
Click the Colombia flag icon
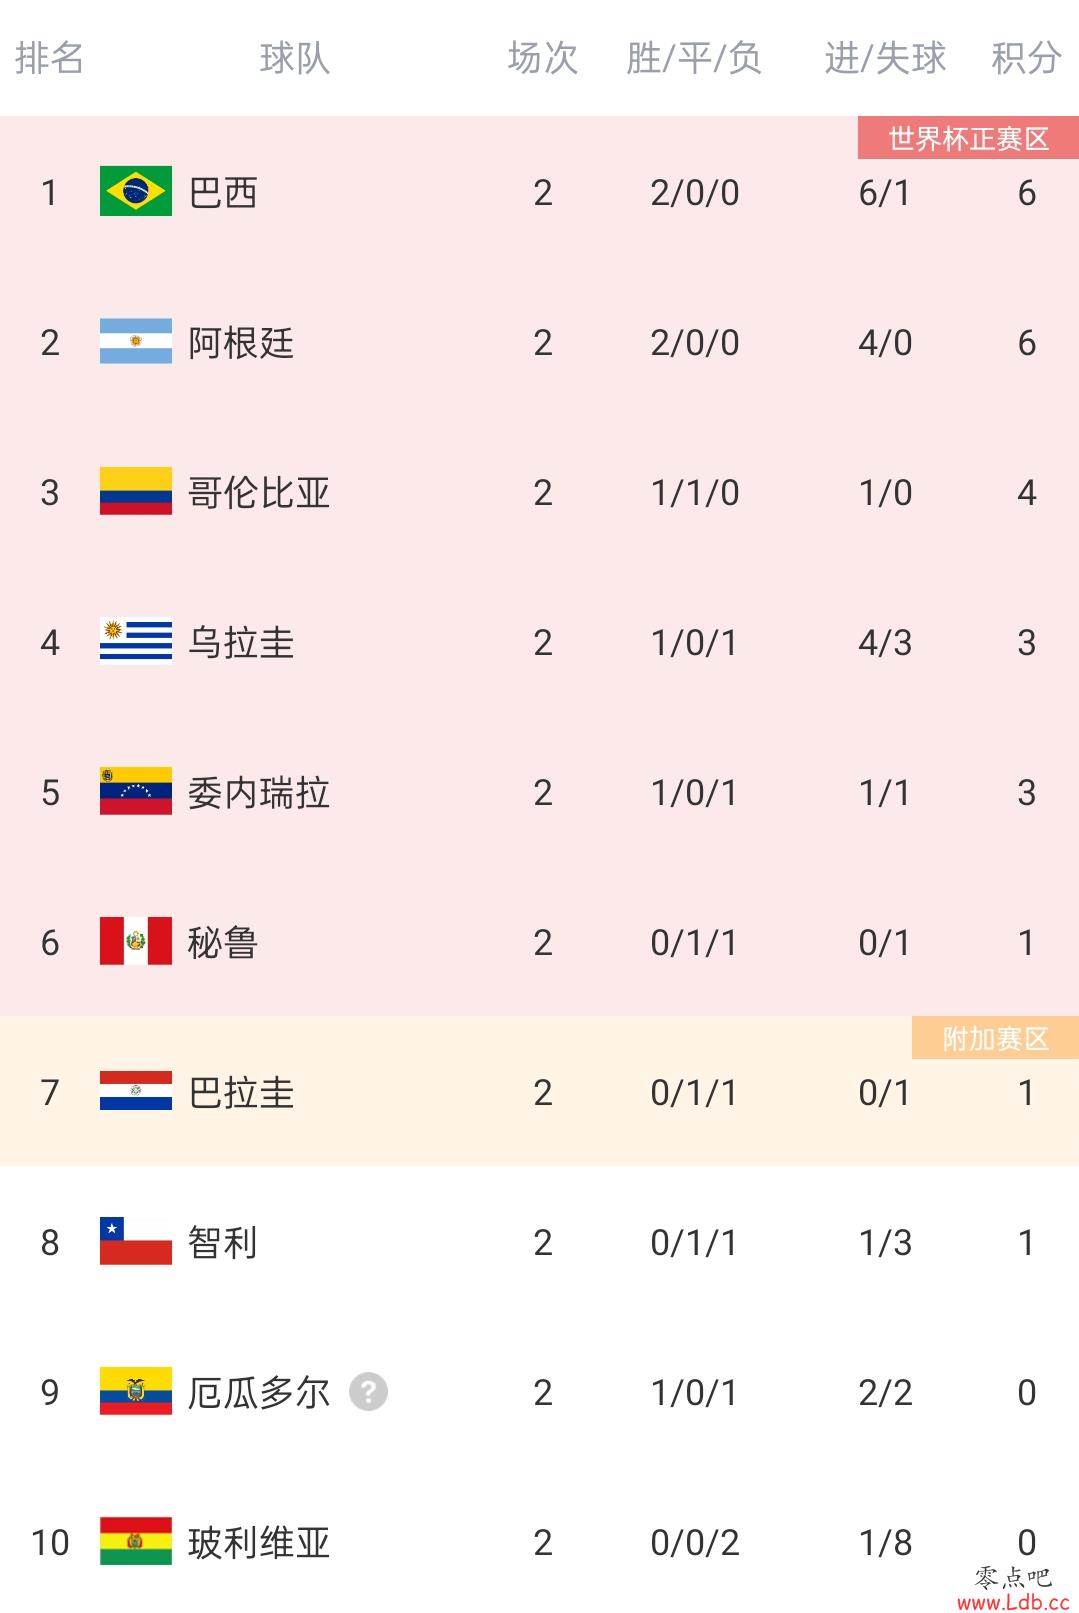click(136, 491)
